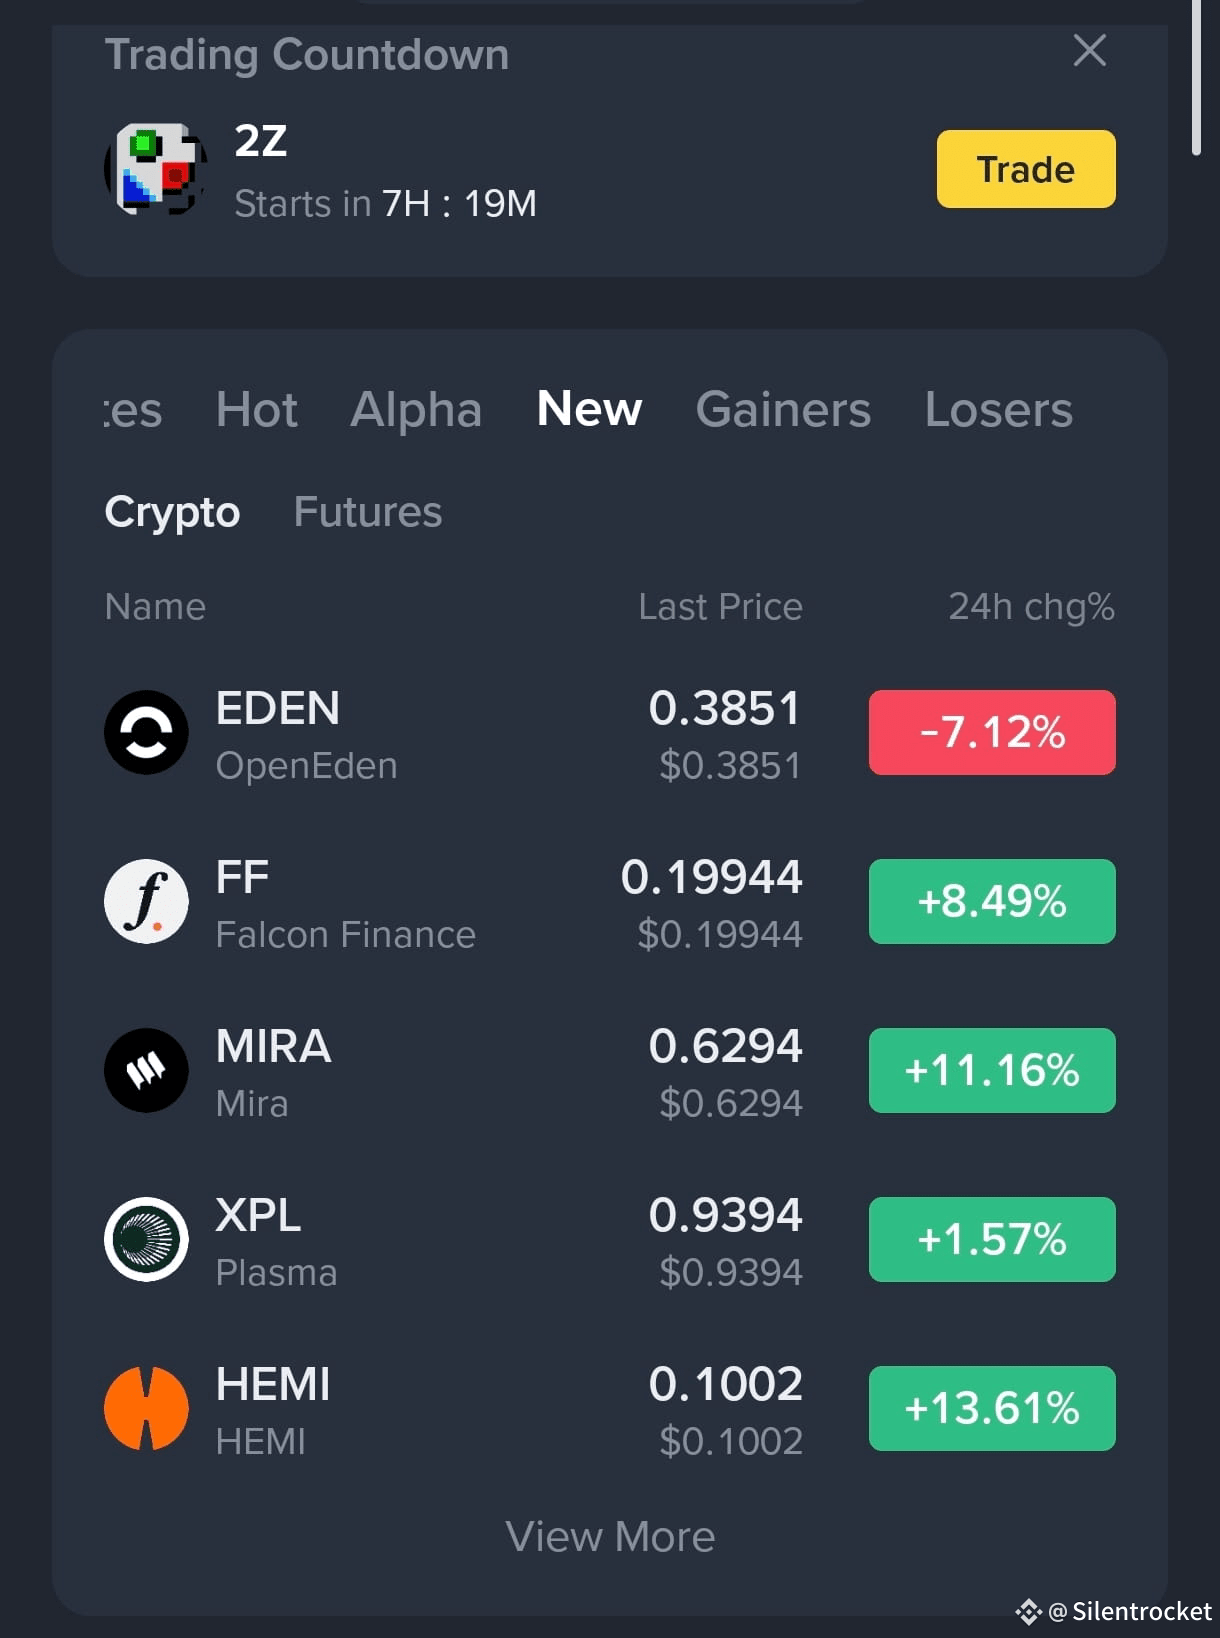
Task: Click the orange HEMI coin logo
Action: pyautogui.click(x=146, y=1408)
